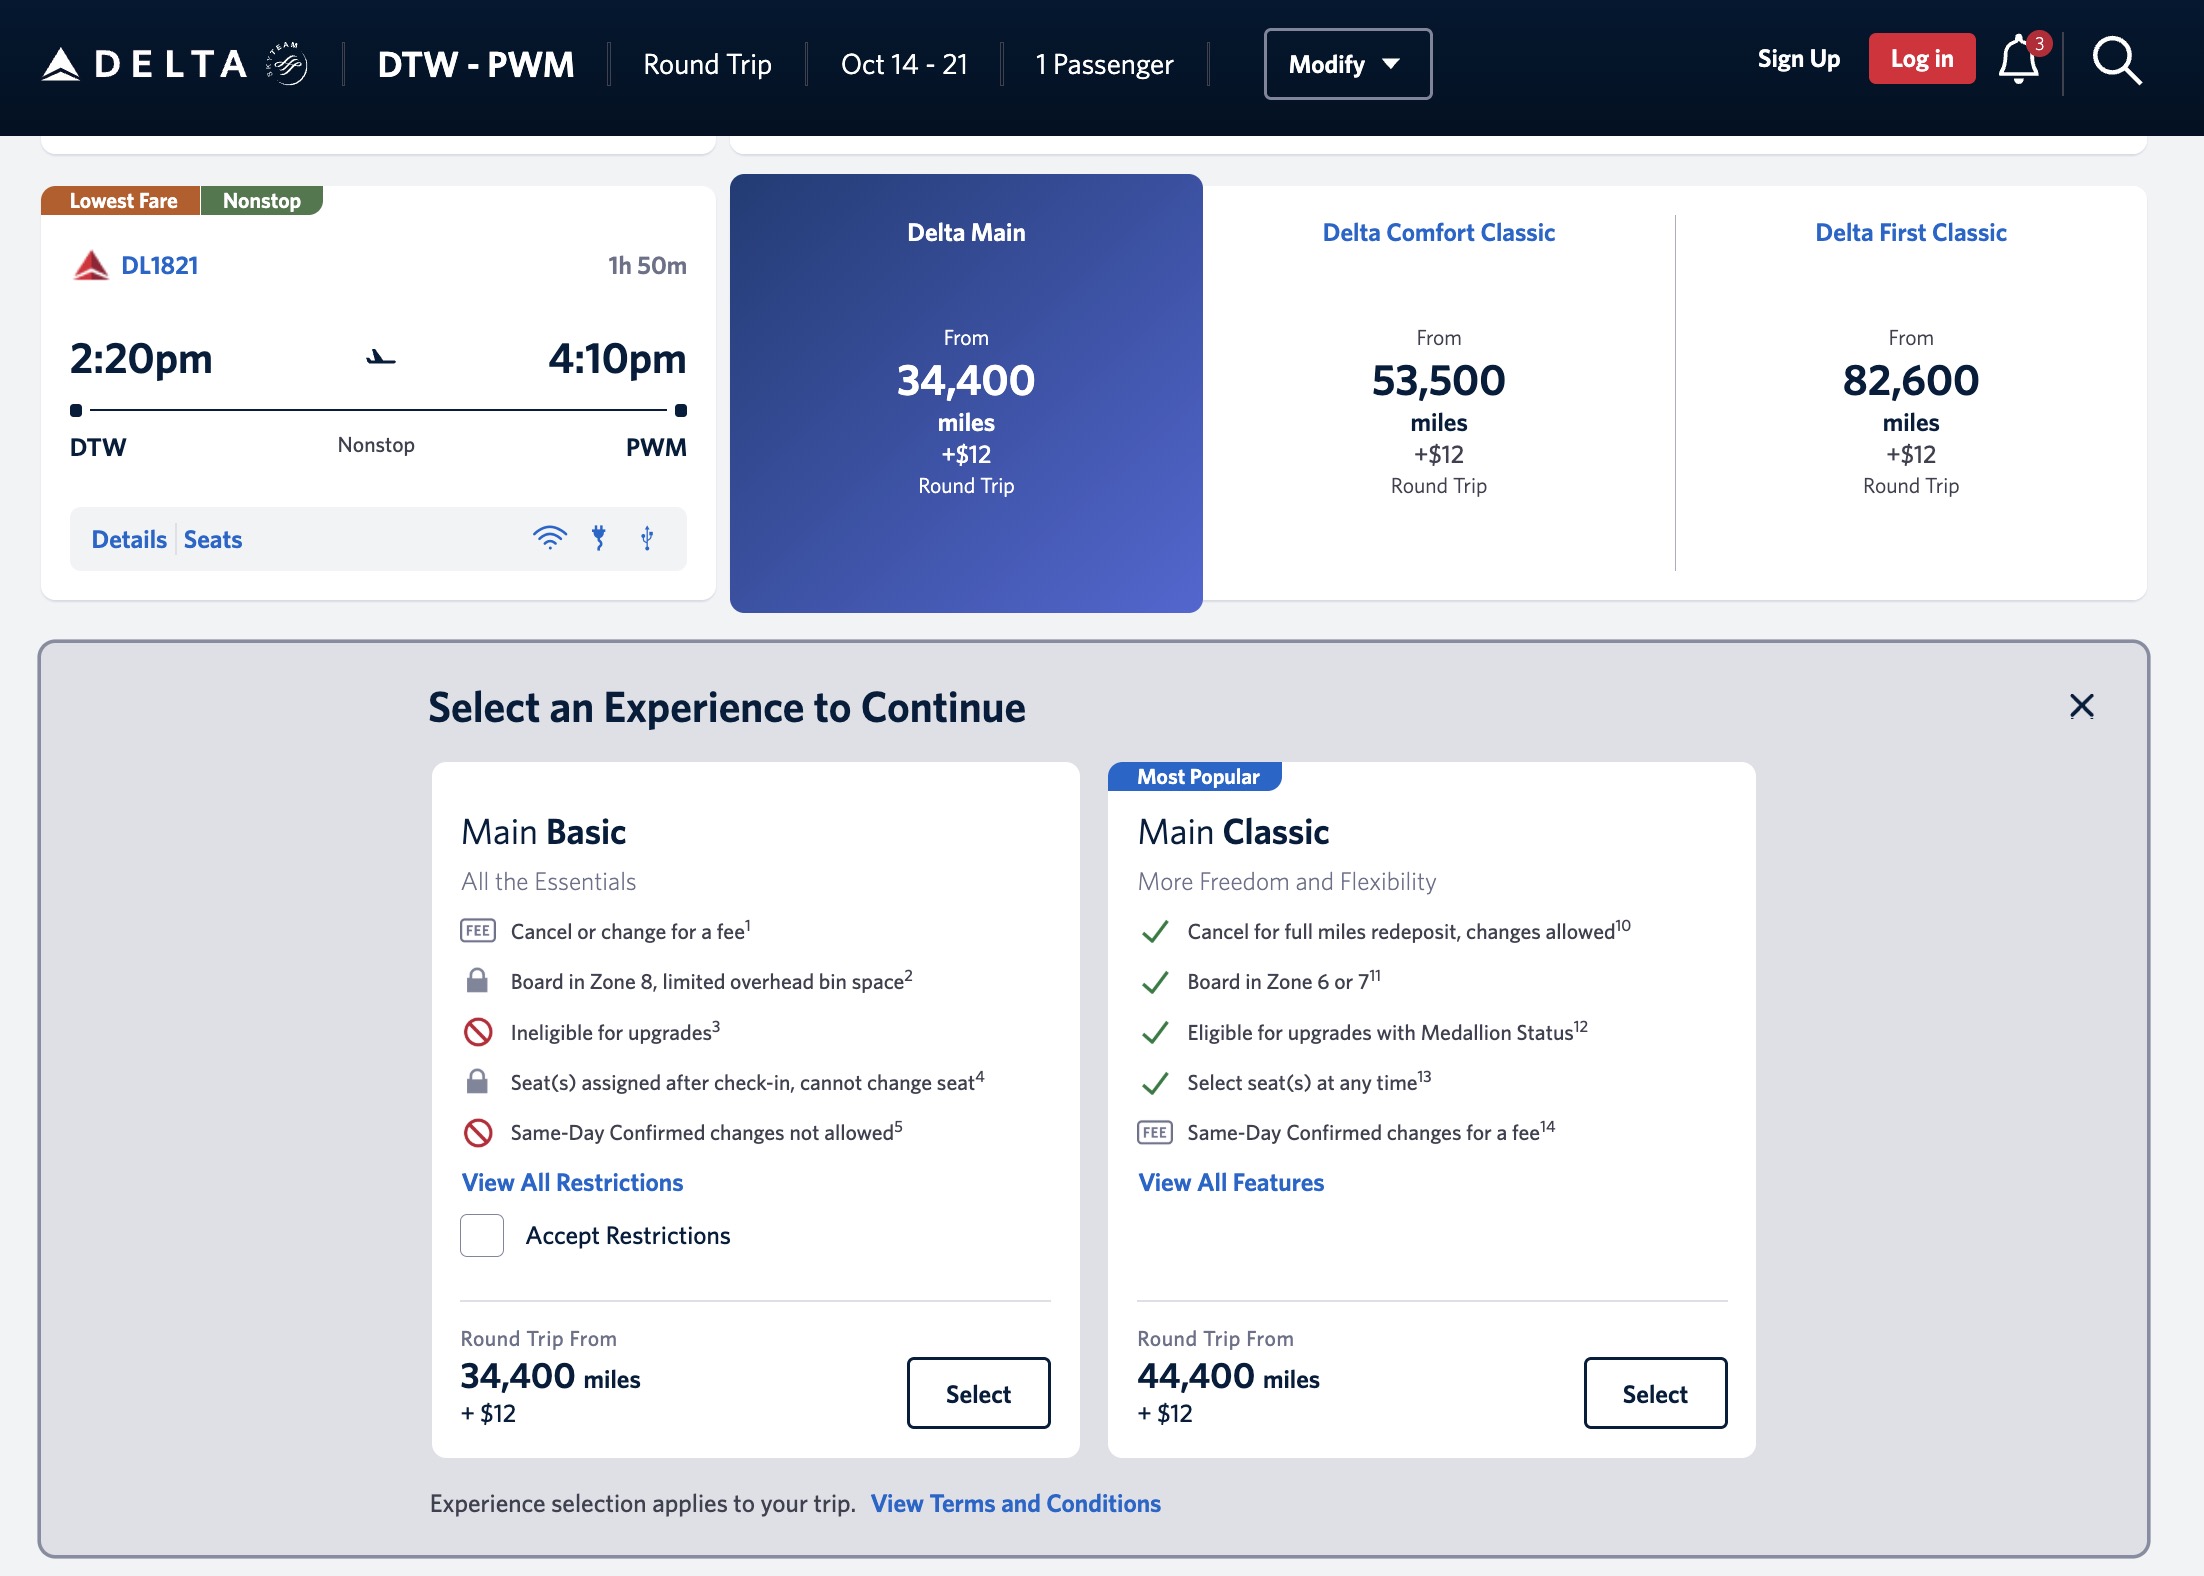Click the Round Trip header label
This screenshot has width=2204, height=1576.
(707, 64)
